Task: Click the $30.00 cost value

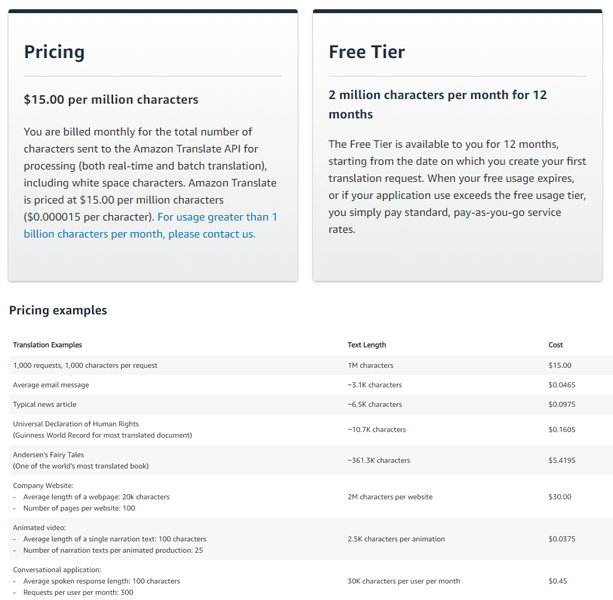Action: [560, 497]
